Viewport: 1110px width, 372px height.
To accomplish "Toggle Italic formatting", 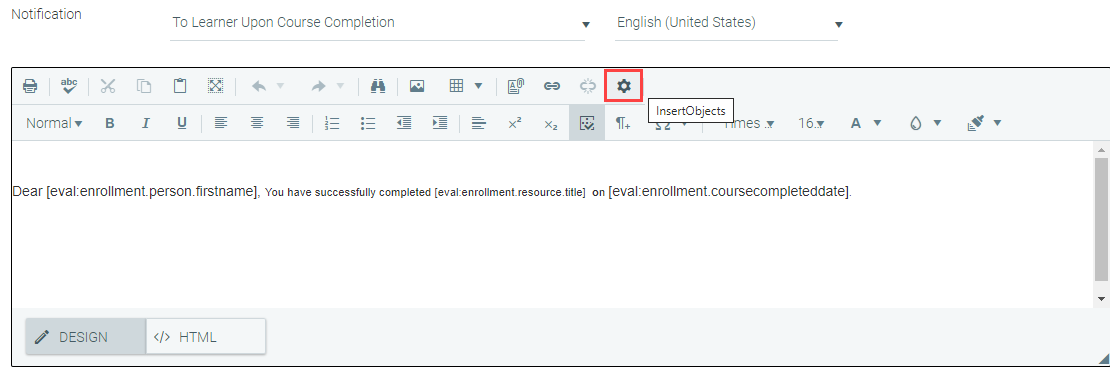I will click(x=146, y=123).
